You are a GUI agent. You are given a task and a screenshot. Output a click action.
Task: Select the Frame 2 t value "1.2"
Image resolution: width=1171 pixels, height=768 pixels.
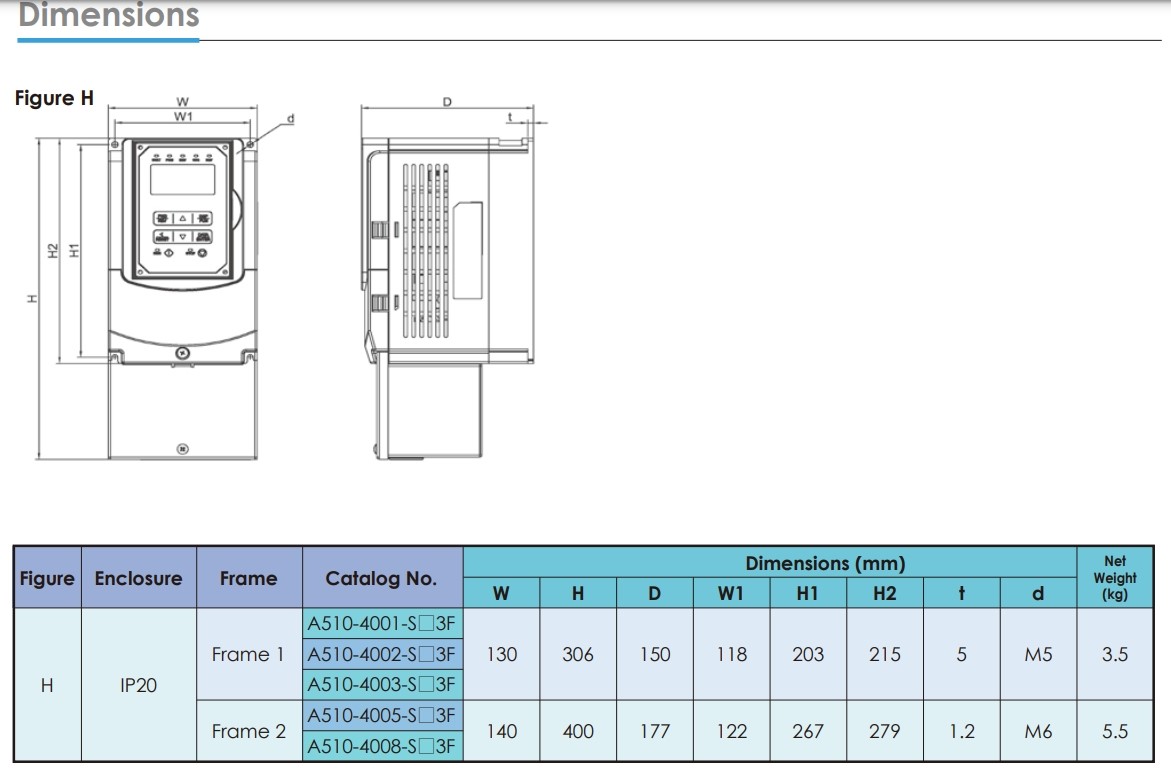962,731
